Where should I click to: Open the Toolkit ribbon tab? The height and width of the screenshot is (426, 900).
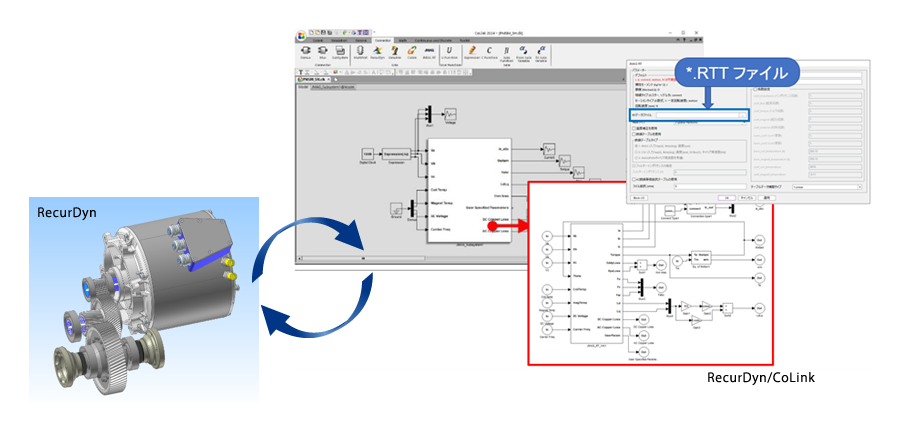click(x=465, y=41)
